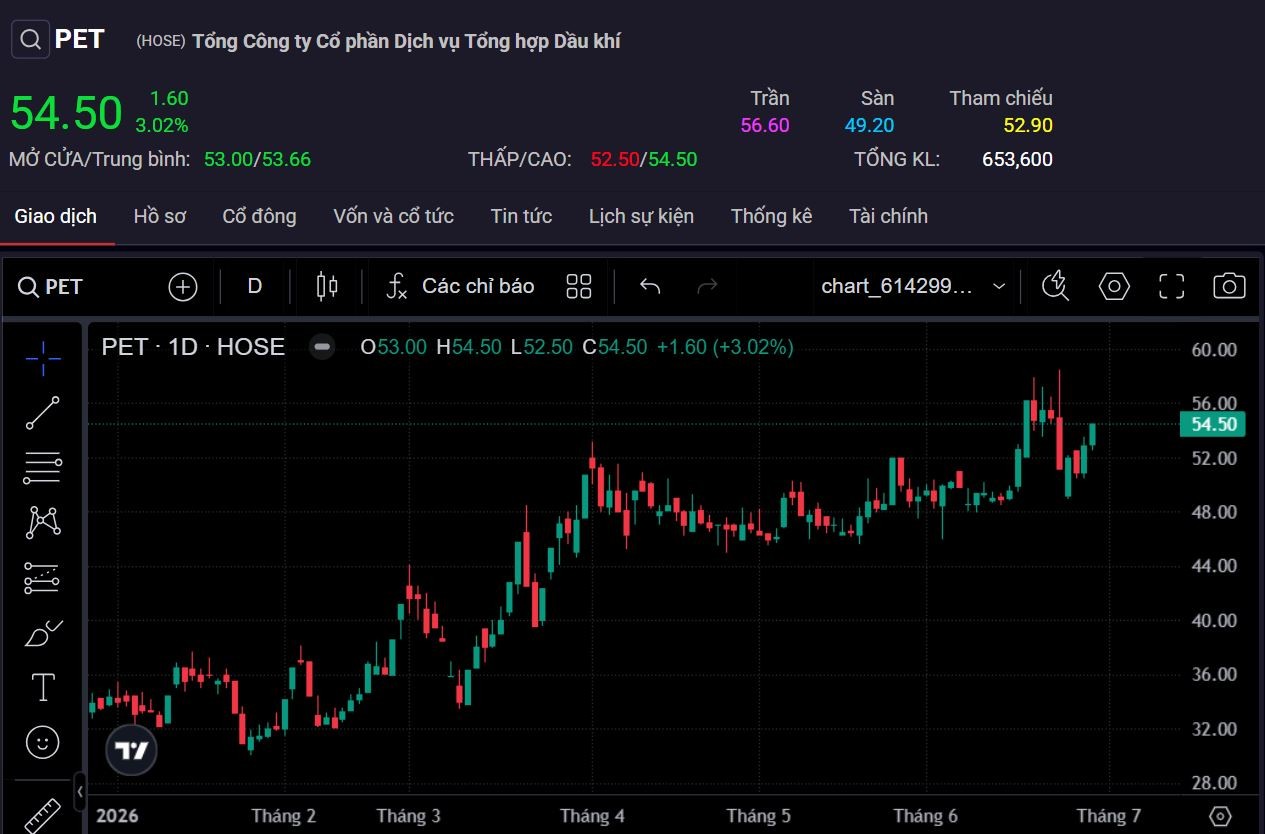Click the 60.00 level on price axis
This screenshot has height=834, width=1265.
pyautogui.click(x=1214, y=350)
